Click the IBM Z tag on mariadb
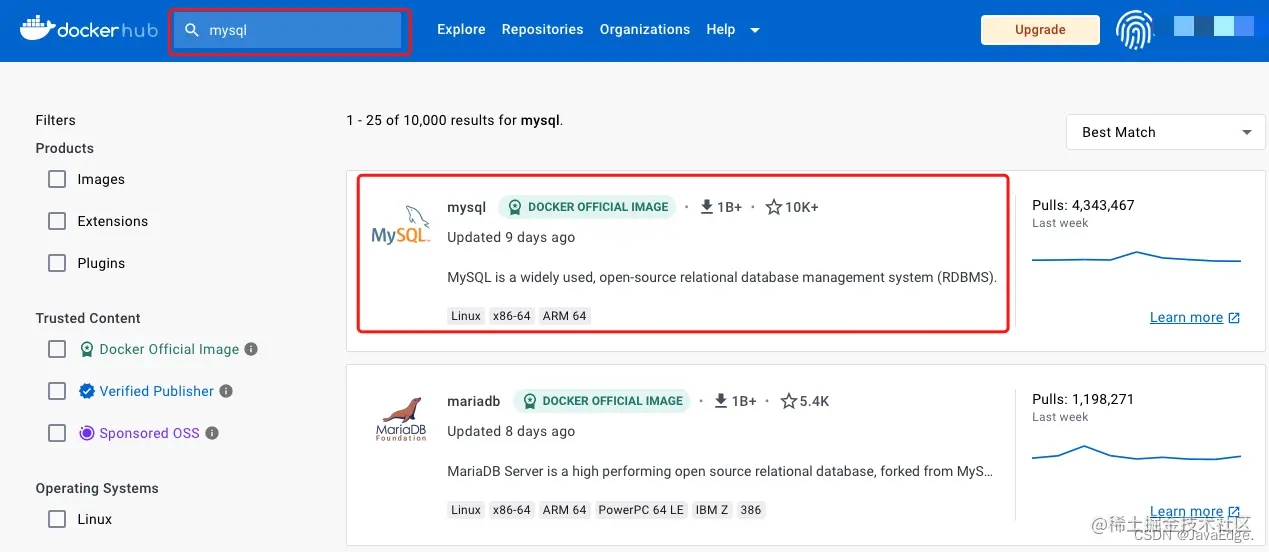 (713, 510)
